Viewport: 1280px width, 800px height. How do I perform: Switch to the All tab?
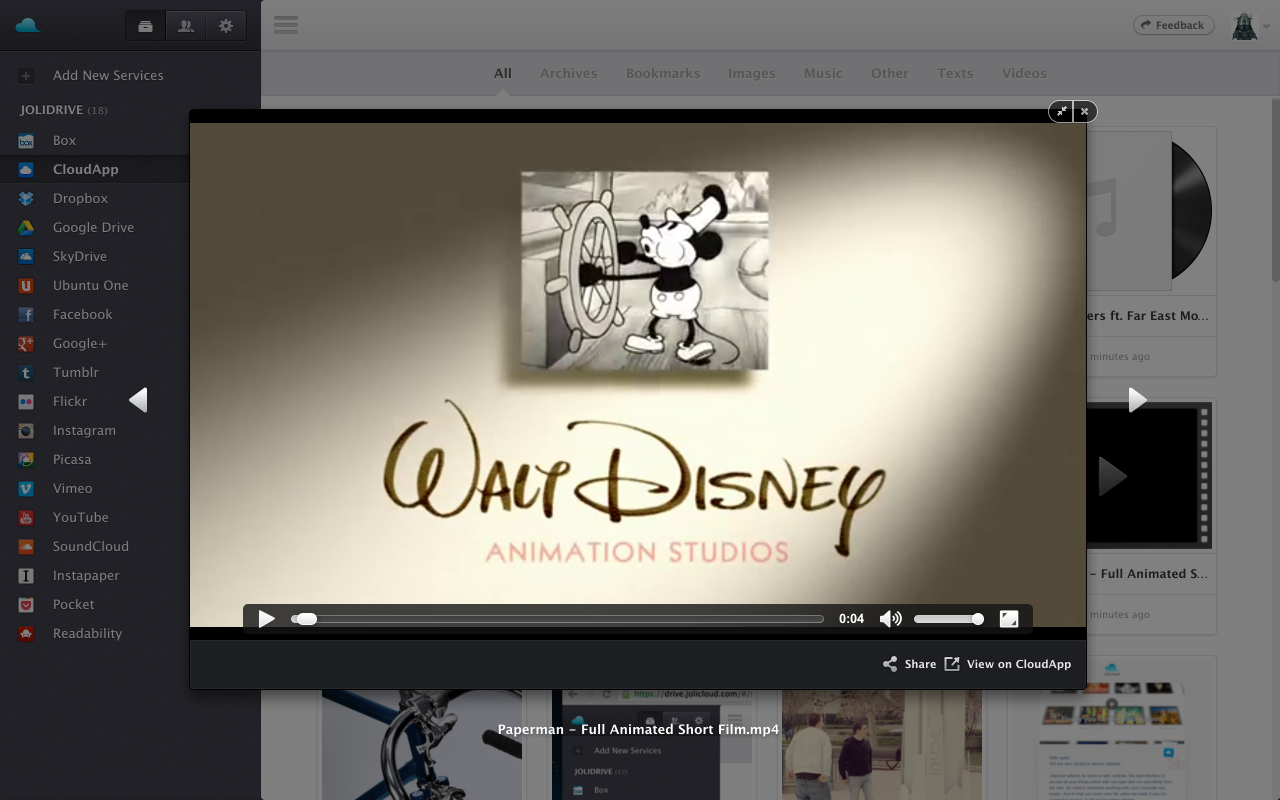click(x=503, y=73)
